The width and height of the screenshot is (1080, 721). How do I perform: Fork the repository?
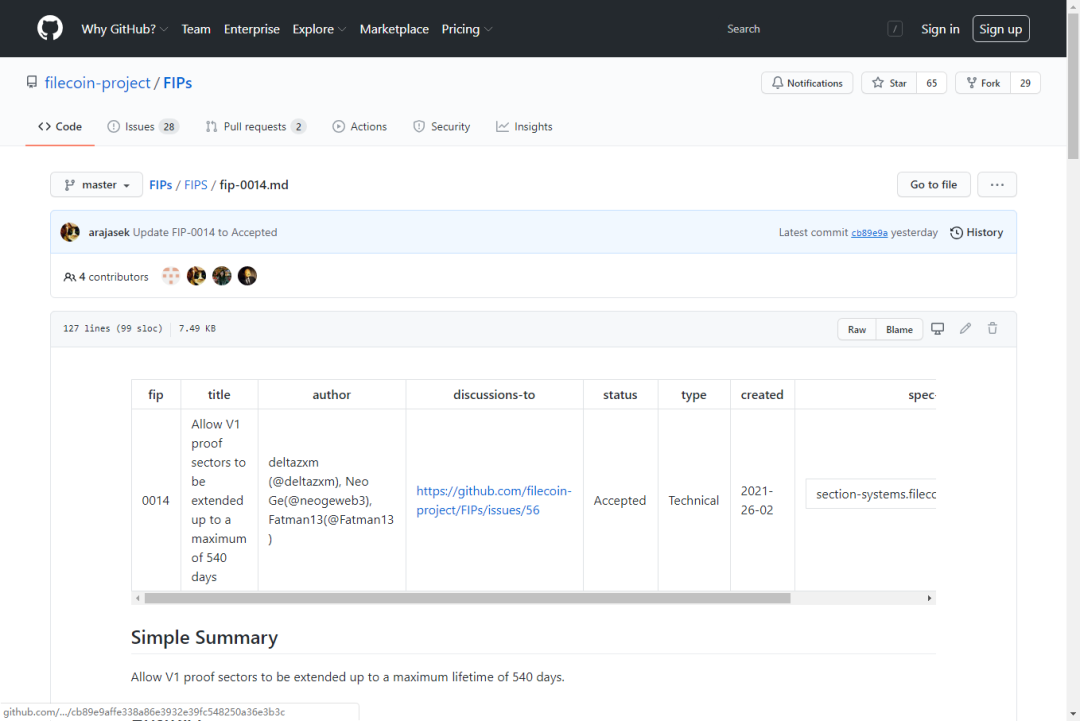point(983,83)
